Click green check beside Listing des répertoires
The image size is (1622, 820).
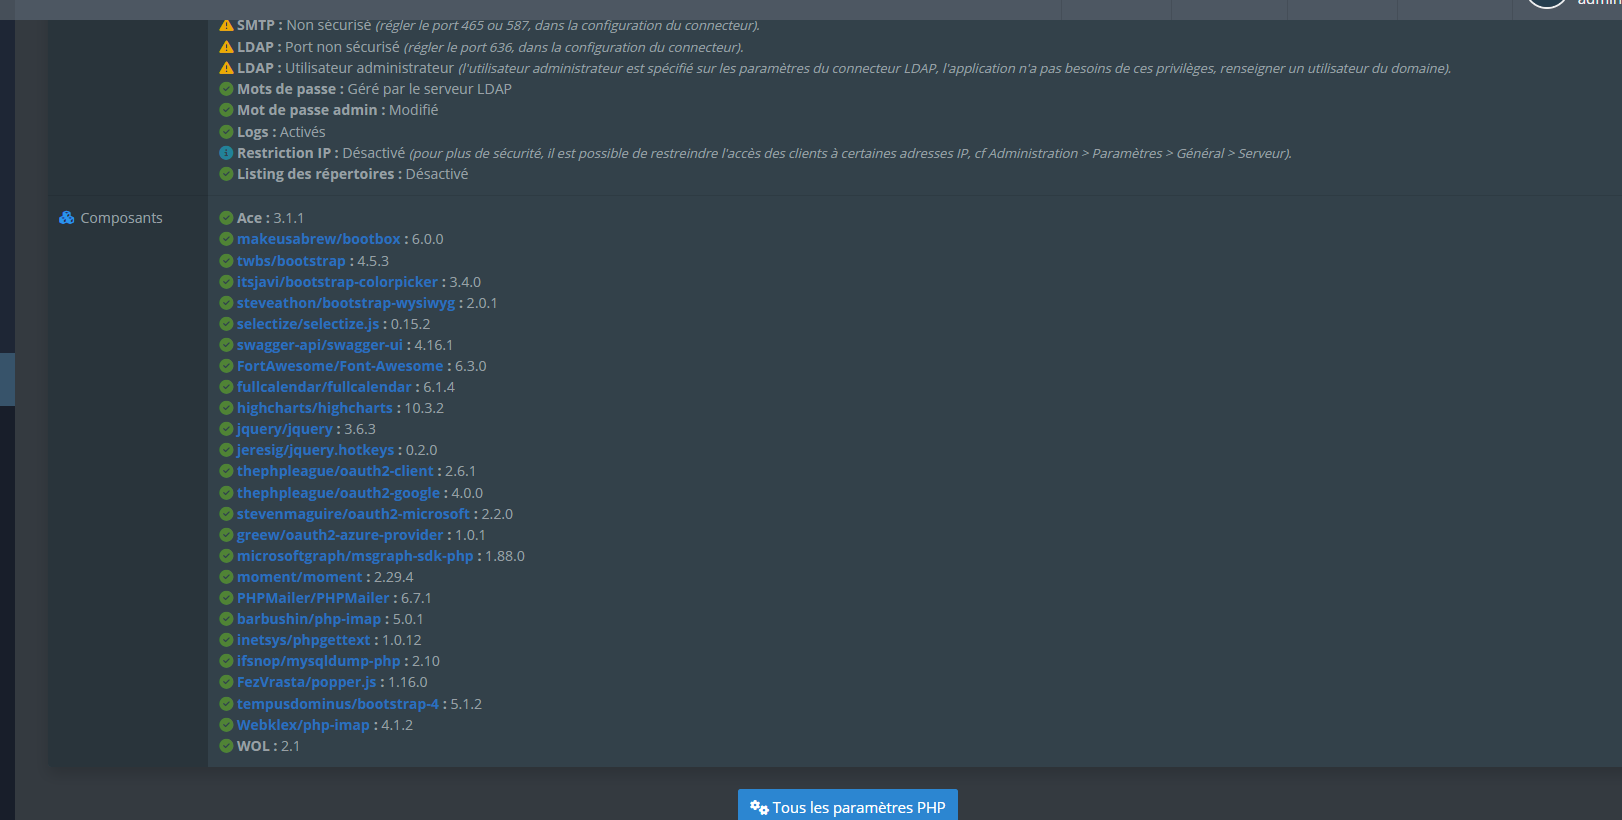click(x=226, y=174)
